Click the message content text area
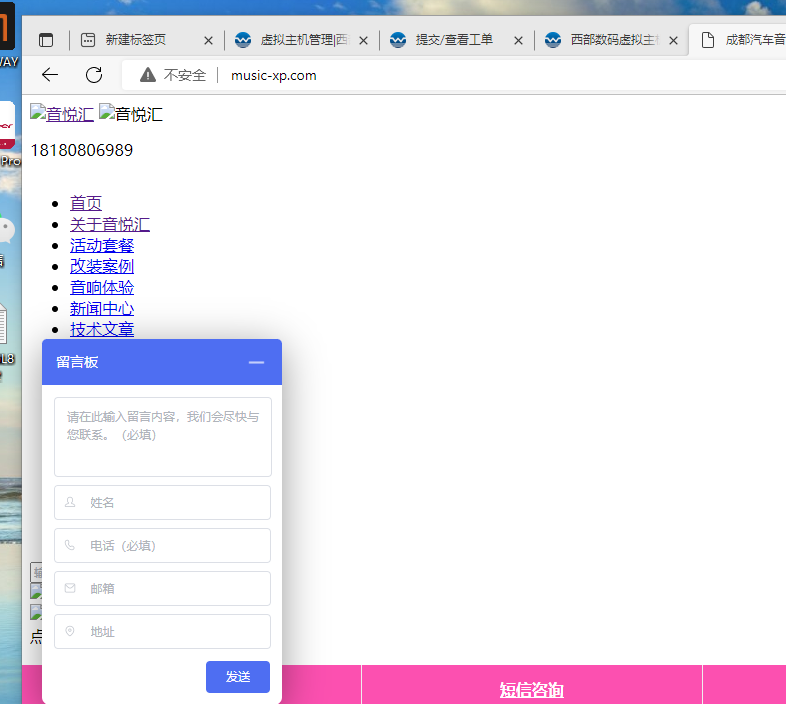Image resolution: width=786 pixels, height=704 pixels. tap(162, 436)
